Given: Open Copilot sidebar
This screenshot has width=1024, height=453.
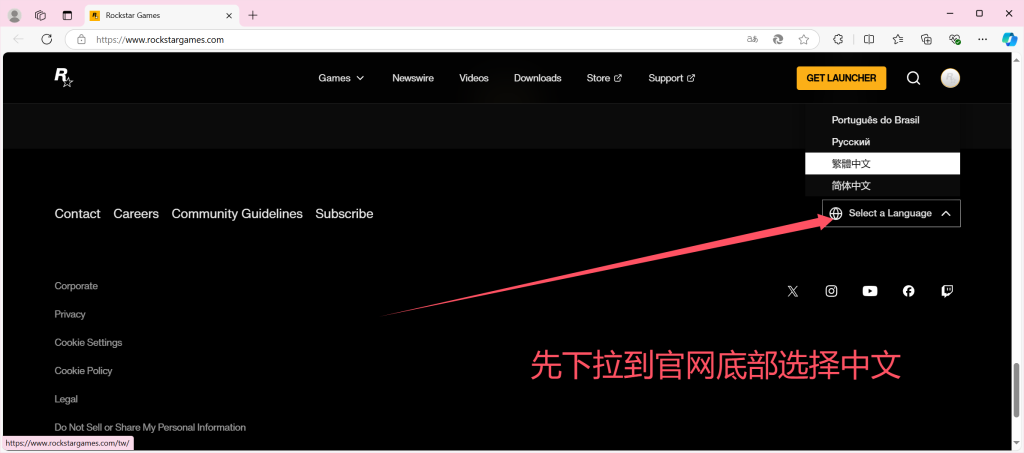Looking at the screenshot, I should tap(1010, 39).
